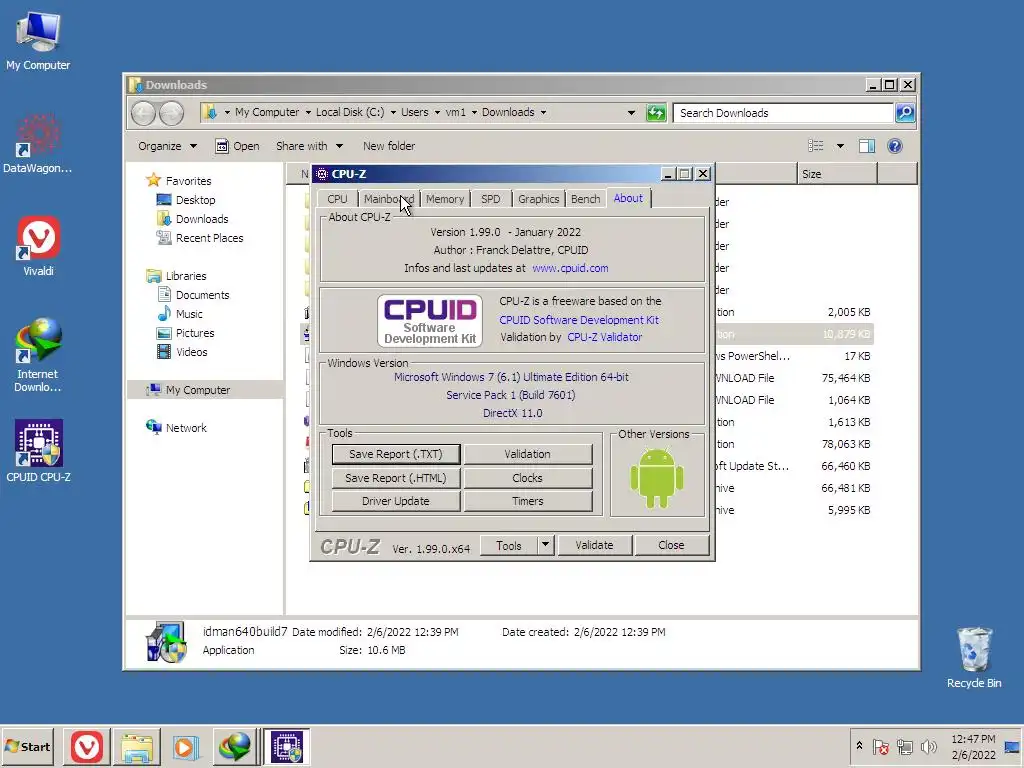Refresh the Downloads folder
This screenshot has height=768, width=1024.
(656, 113)
